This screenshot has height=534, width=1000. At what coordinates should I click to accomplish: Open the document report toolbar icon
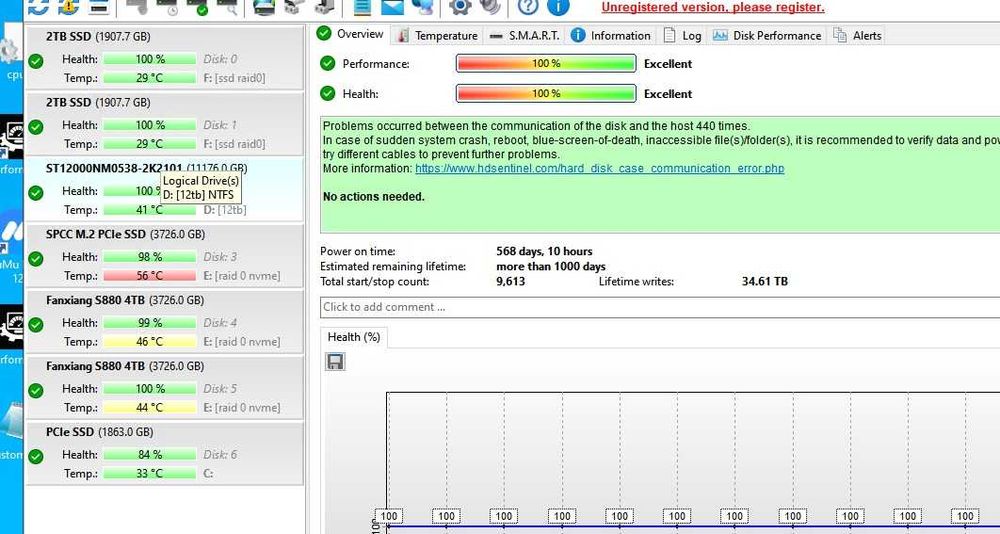coord(362,6)
